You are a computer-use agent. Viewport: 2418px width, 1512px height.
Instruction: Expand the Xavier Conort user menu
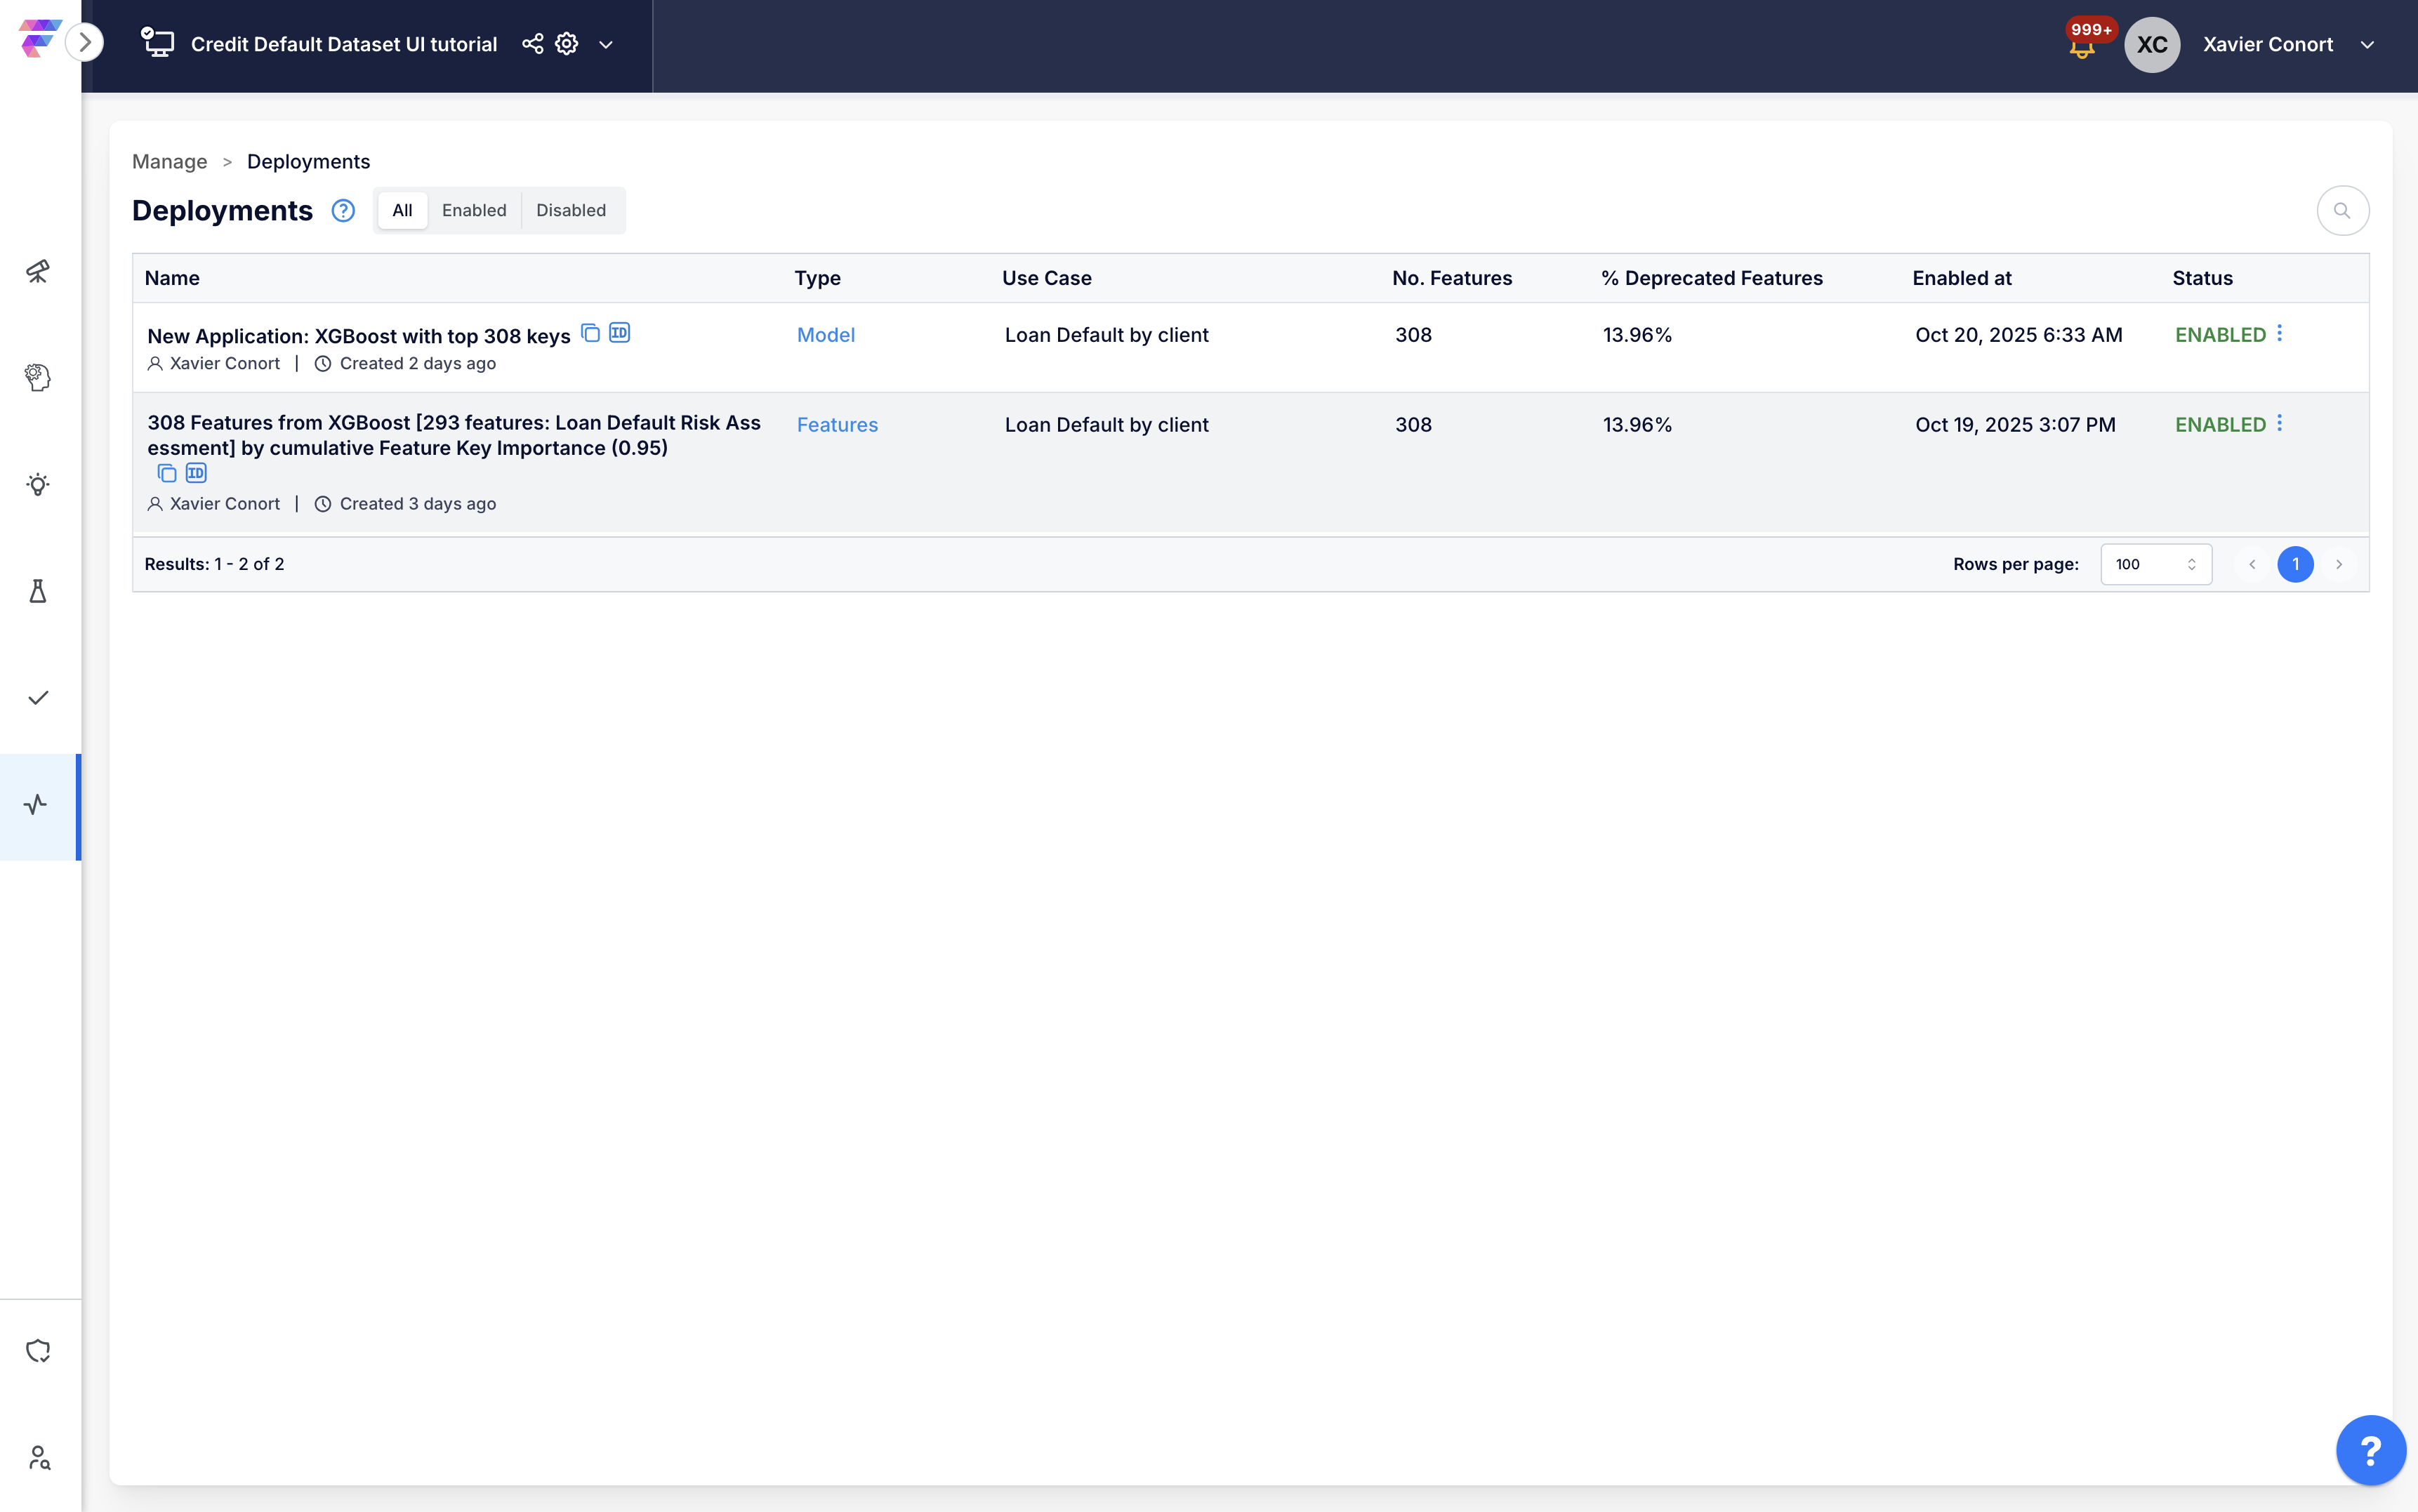(2367, 45)
